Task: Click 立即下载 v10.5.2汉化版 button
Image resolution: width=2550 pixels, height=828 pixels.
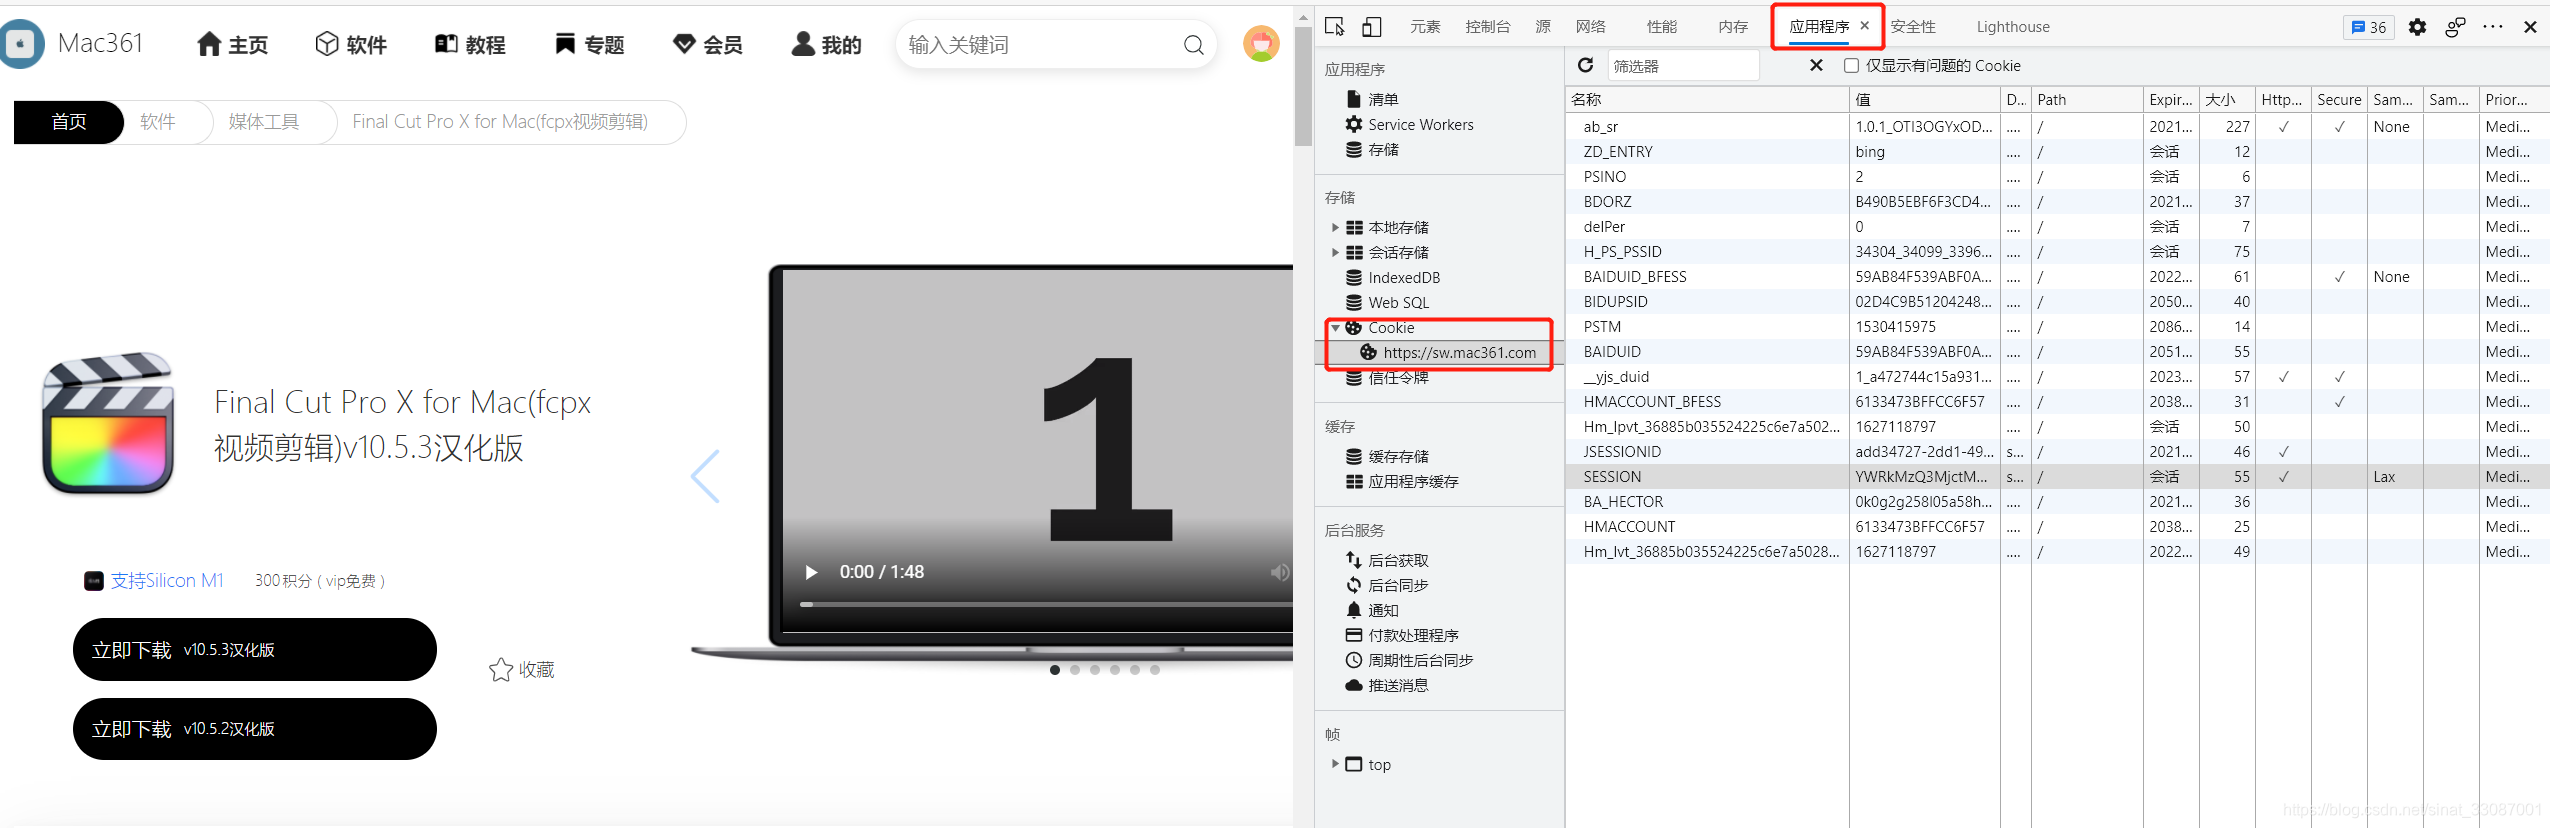Action: click(x=254, y=728)
